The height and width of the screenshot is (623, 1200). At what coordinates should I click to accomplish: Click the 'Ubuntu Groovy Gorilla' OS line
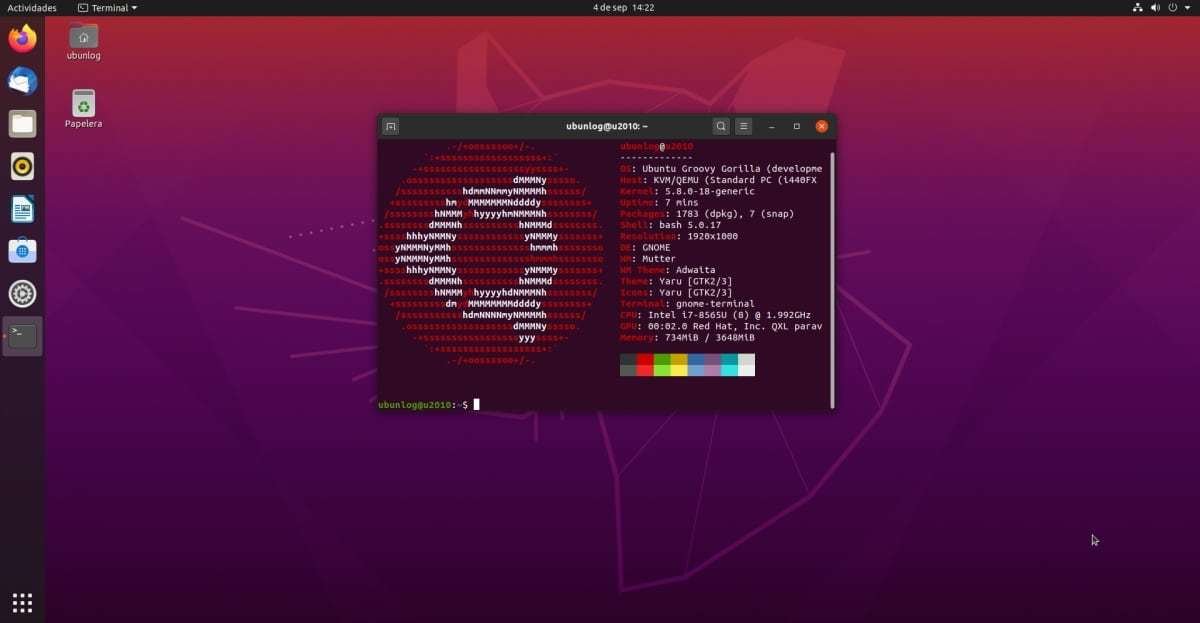pyautogui.click(x=721, y=169)
